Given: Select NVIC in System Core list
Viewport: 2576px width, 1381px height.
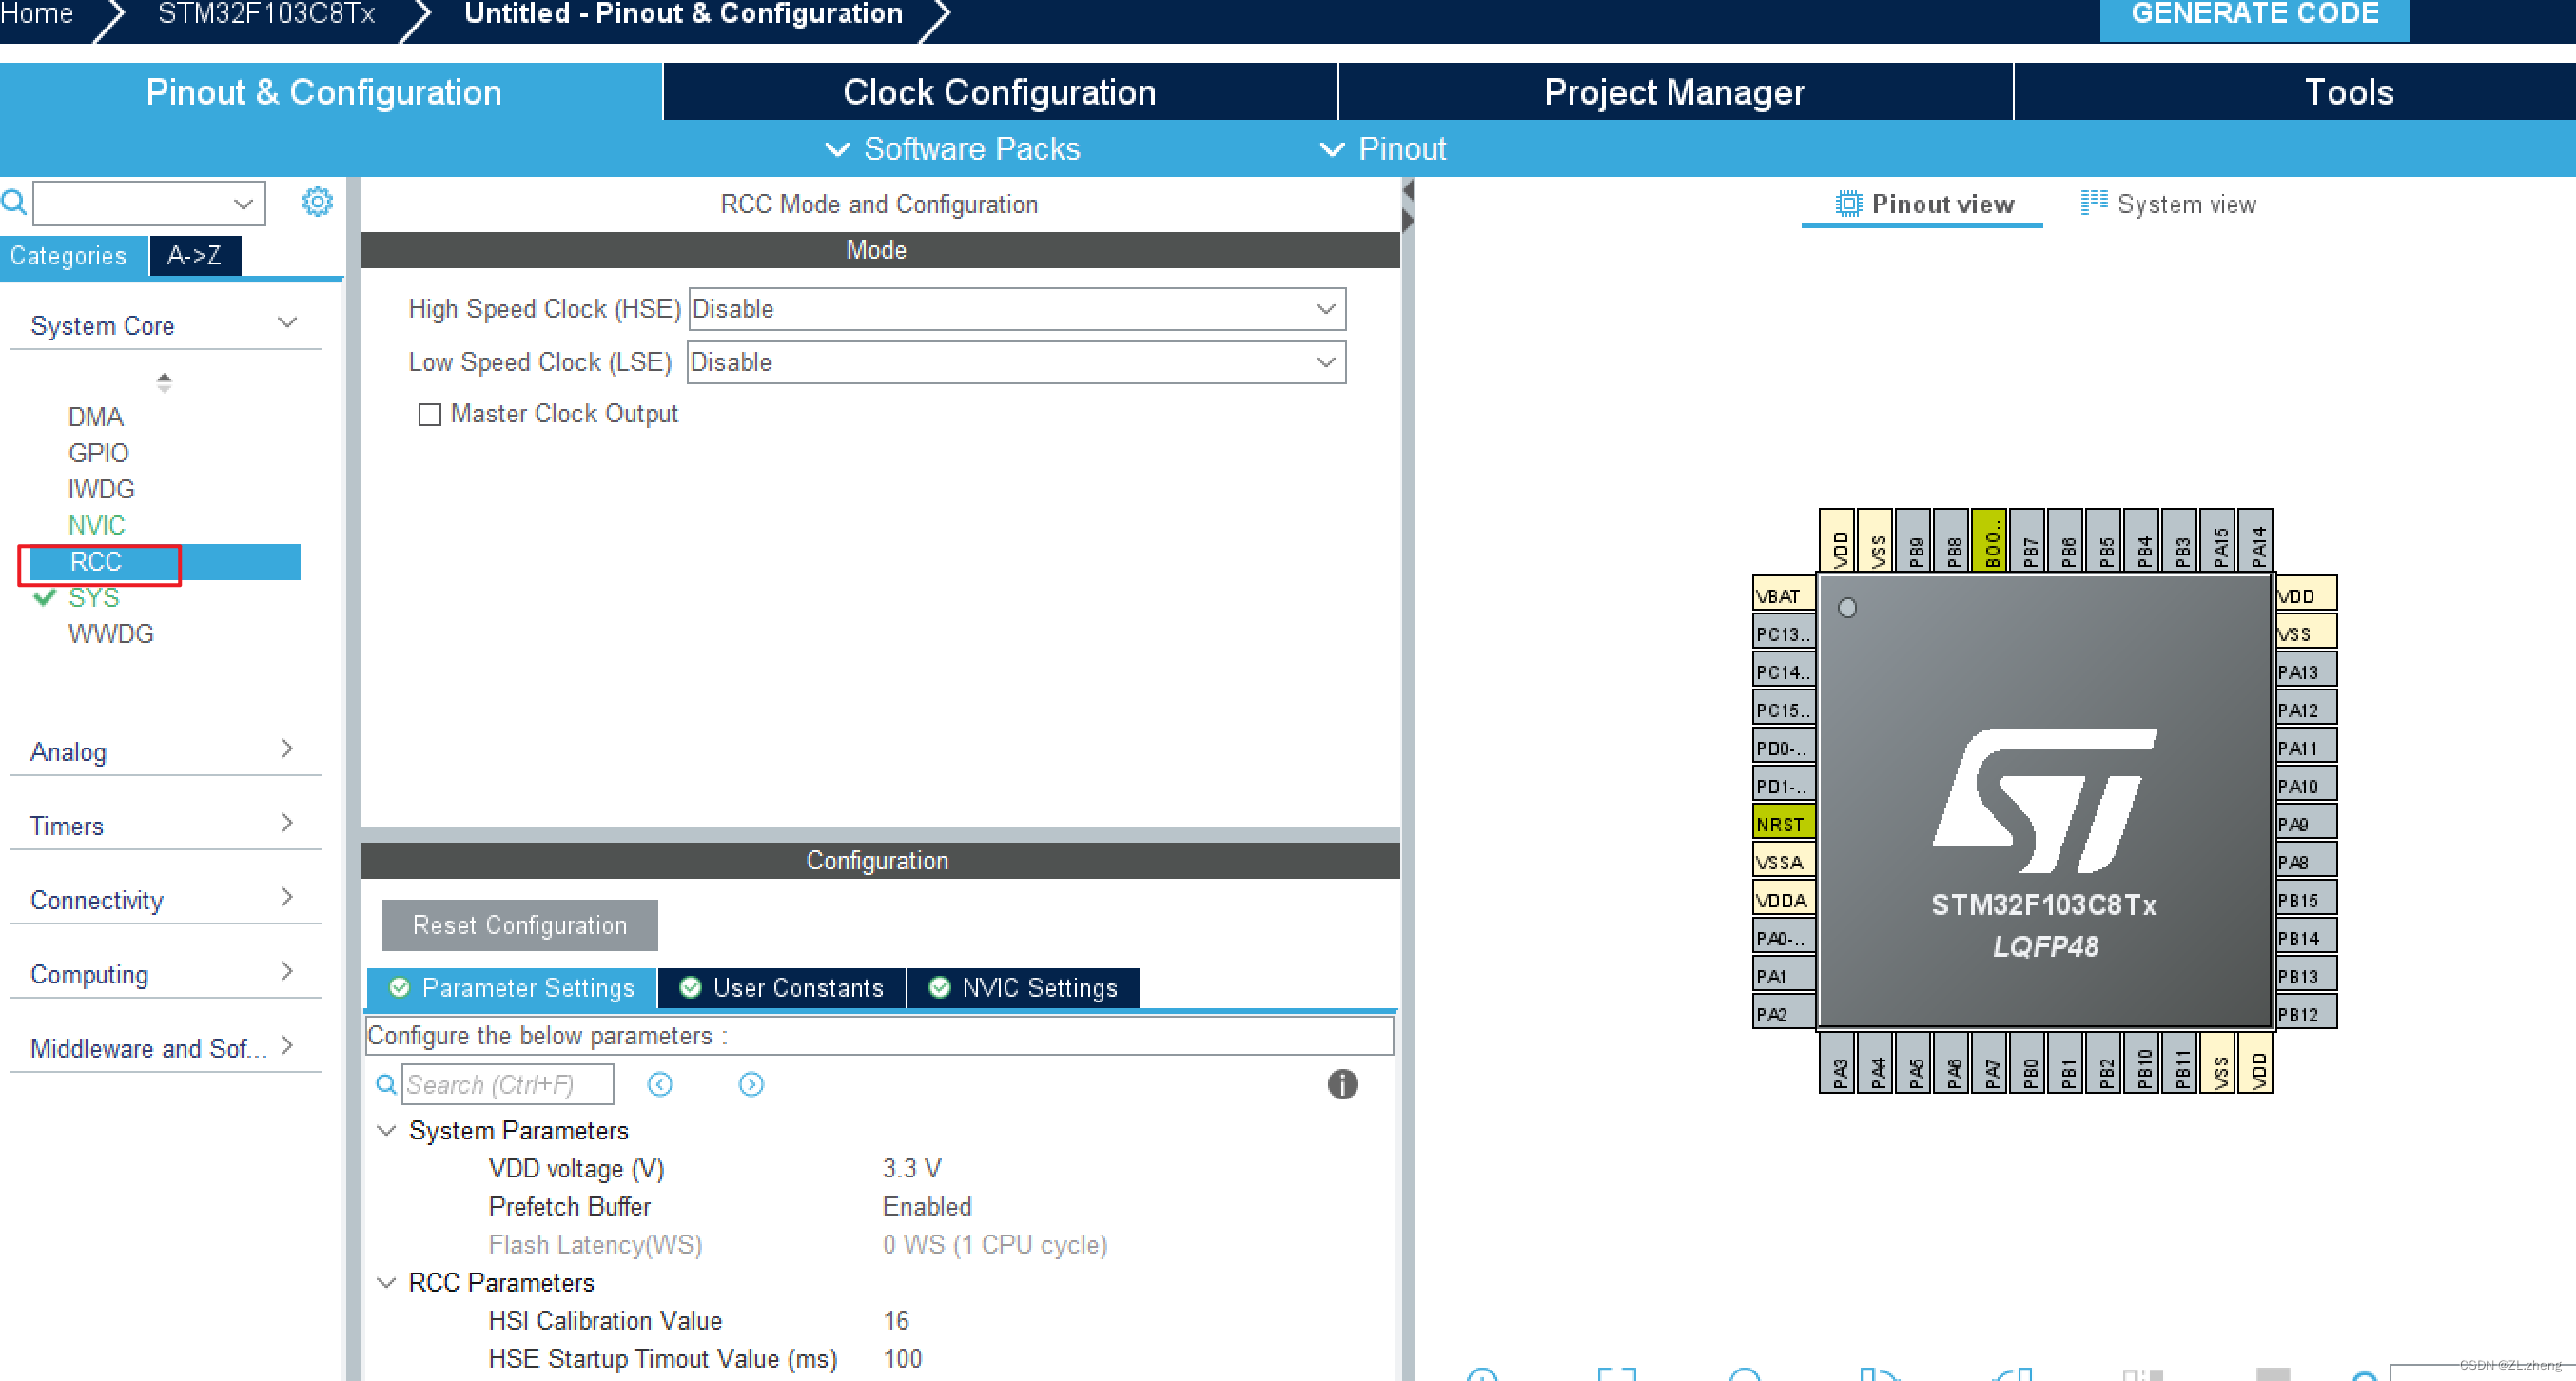Looking at the screenshot, I should 96,525.
